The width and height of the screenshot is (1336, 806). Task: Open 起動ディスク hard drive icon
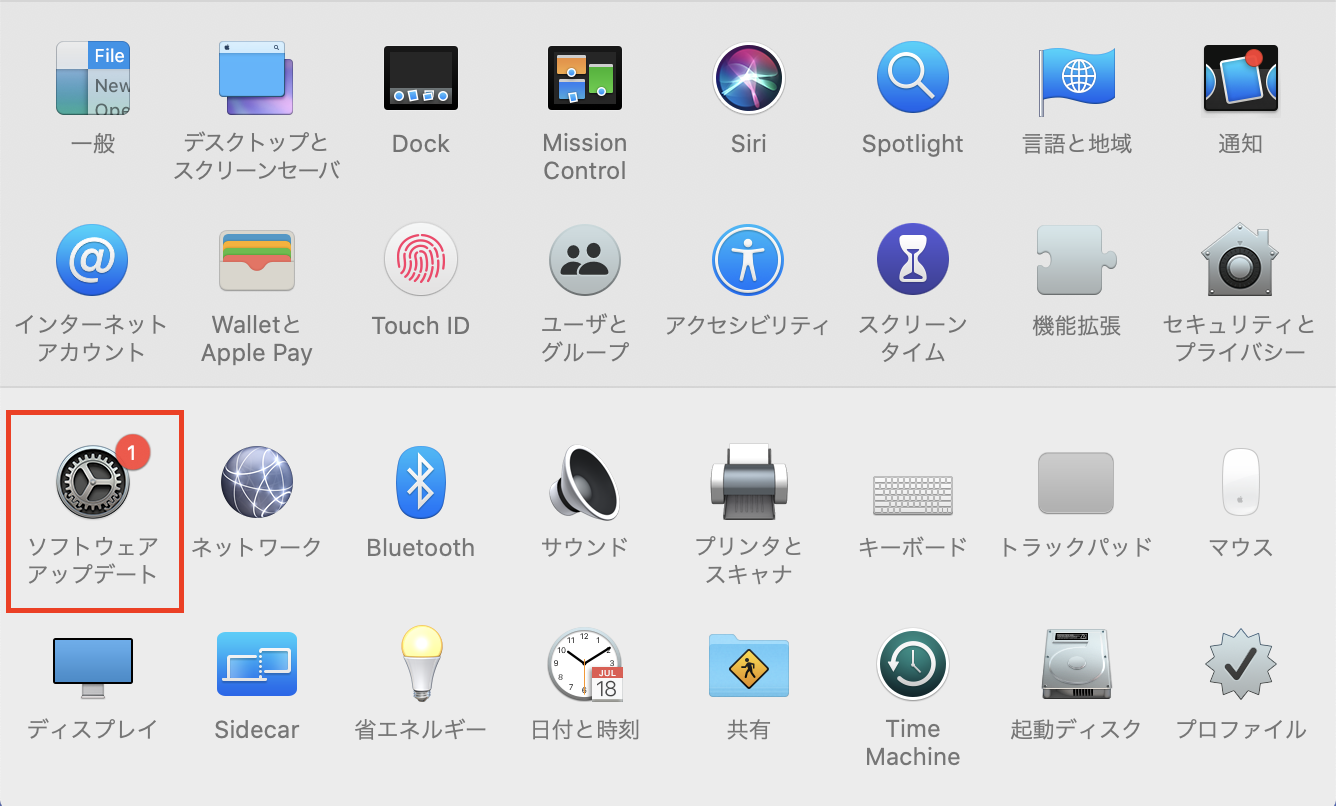1077,664
